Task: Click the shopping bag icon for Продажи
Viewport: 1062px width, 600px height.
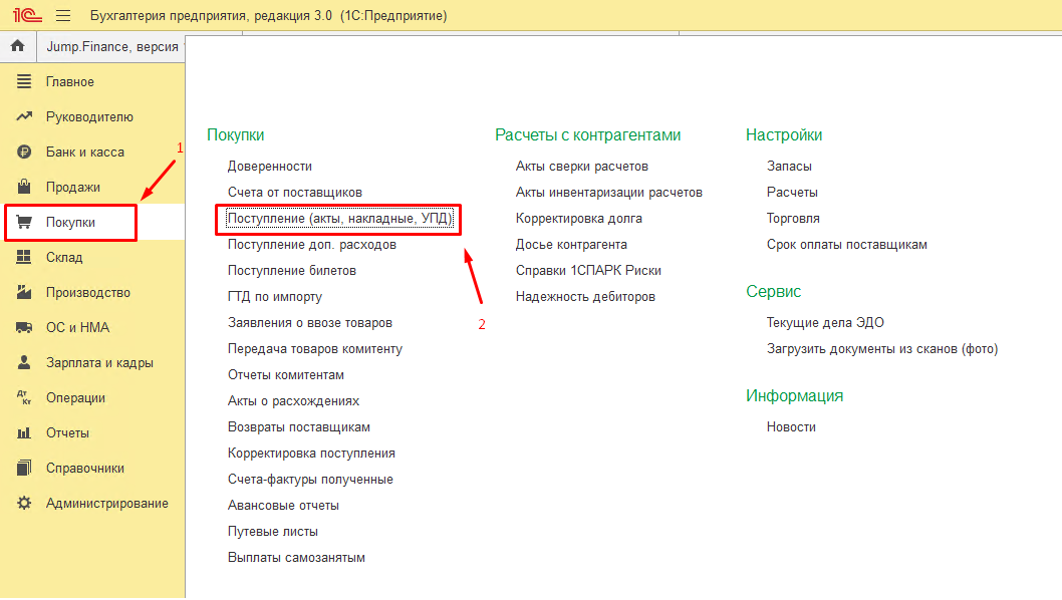Action: pyautogui.click(x=25, y=187)
